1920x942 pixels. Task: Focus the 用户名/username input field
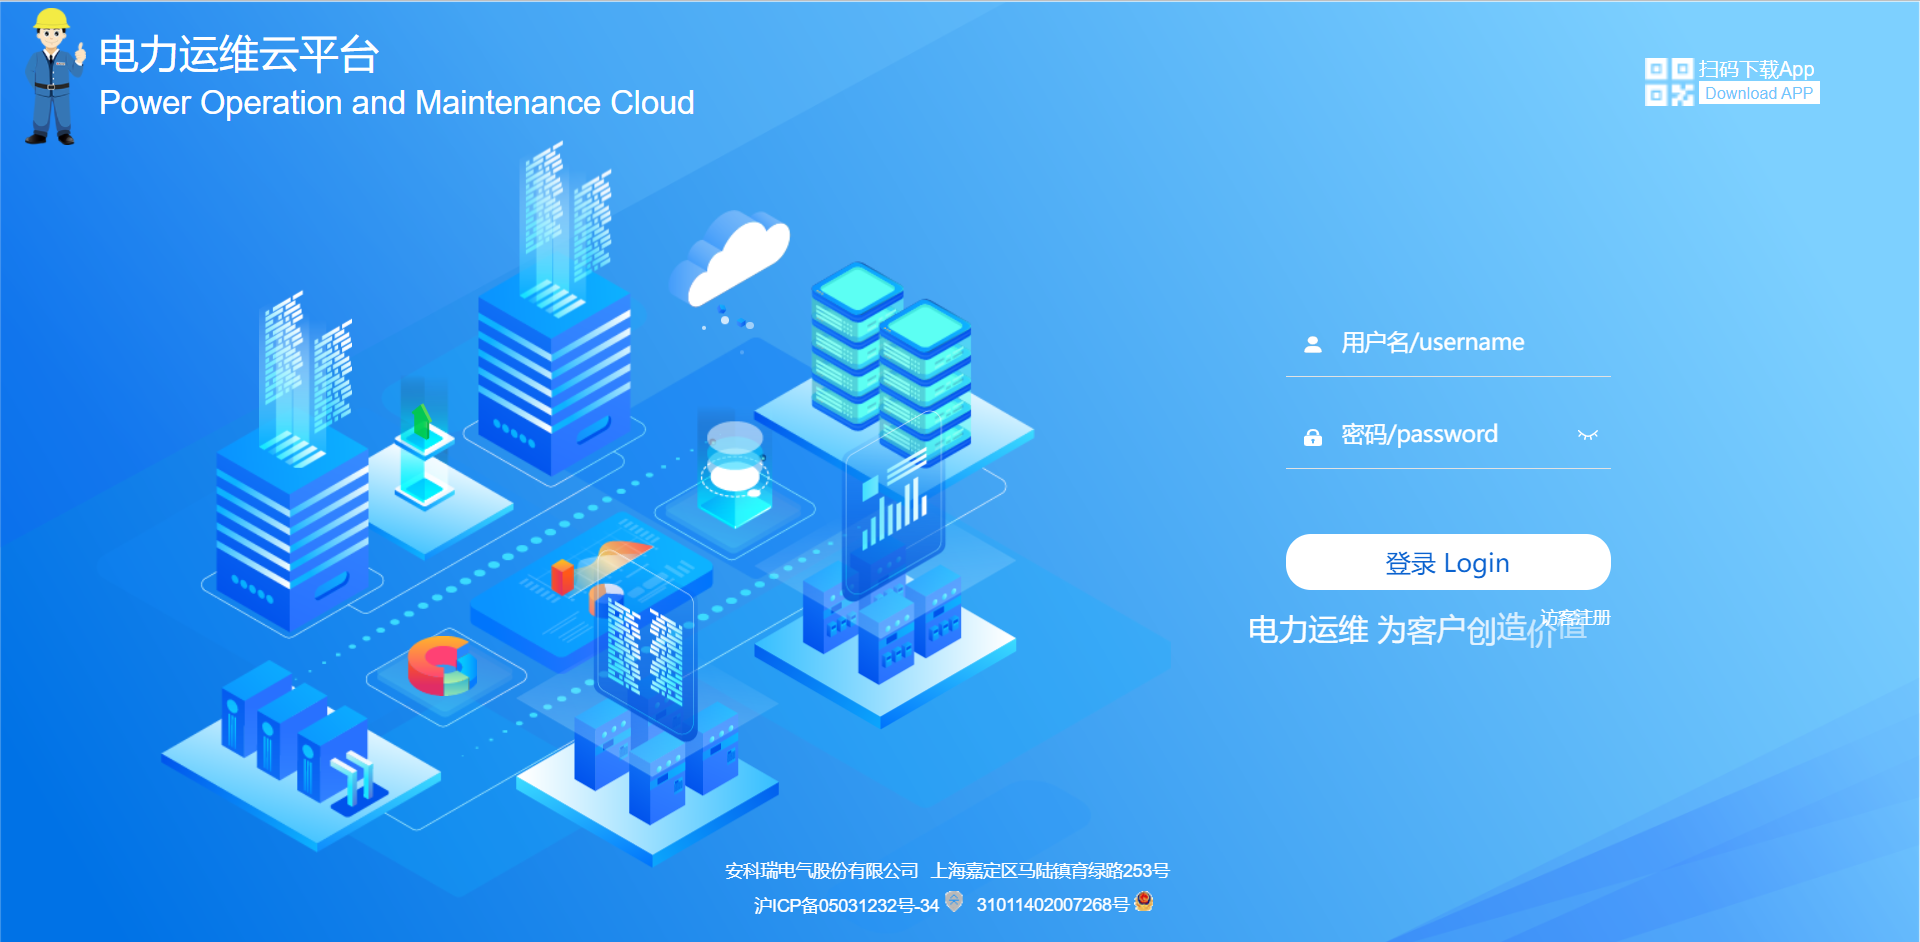tap(1460, 343)
